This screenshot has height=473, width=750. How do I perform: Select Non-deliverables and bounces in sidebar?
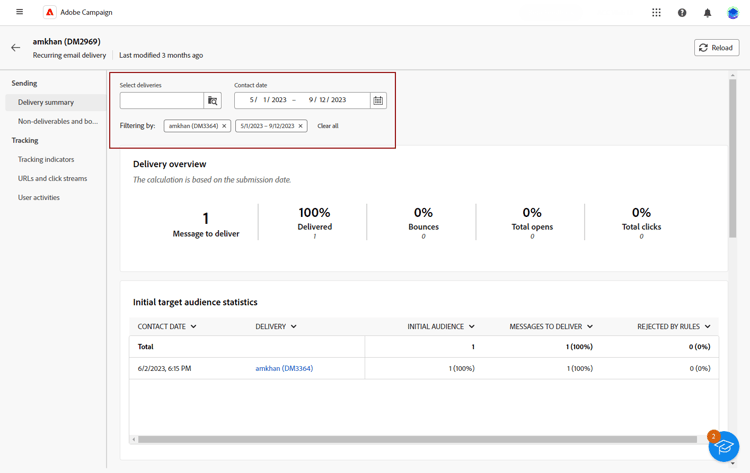point(56,121)
